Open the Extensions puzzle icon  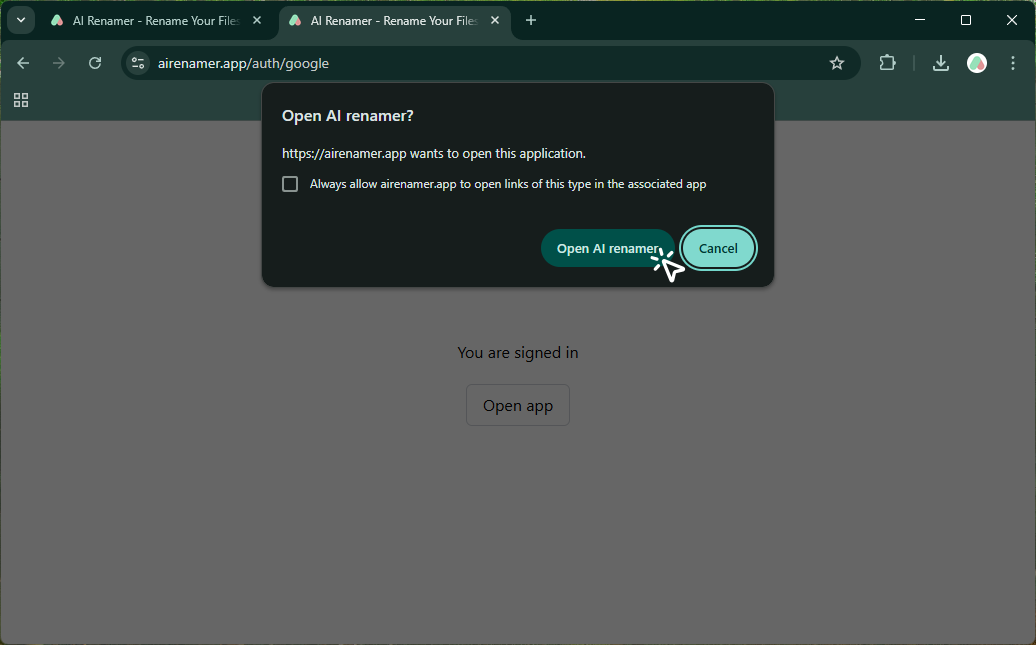(887, 62)
